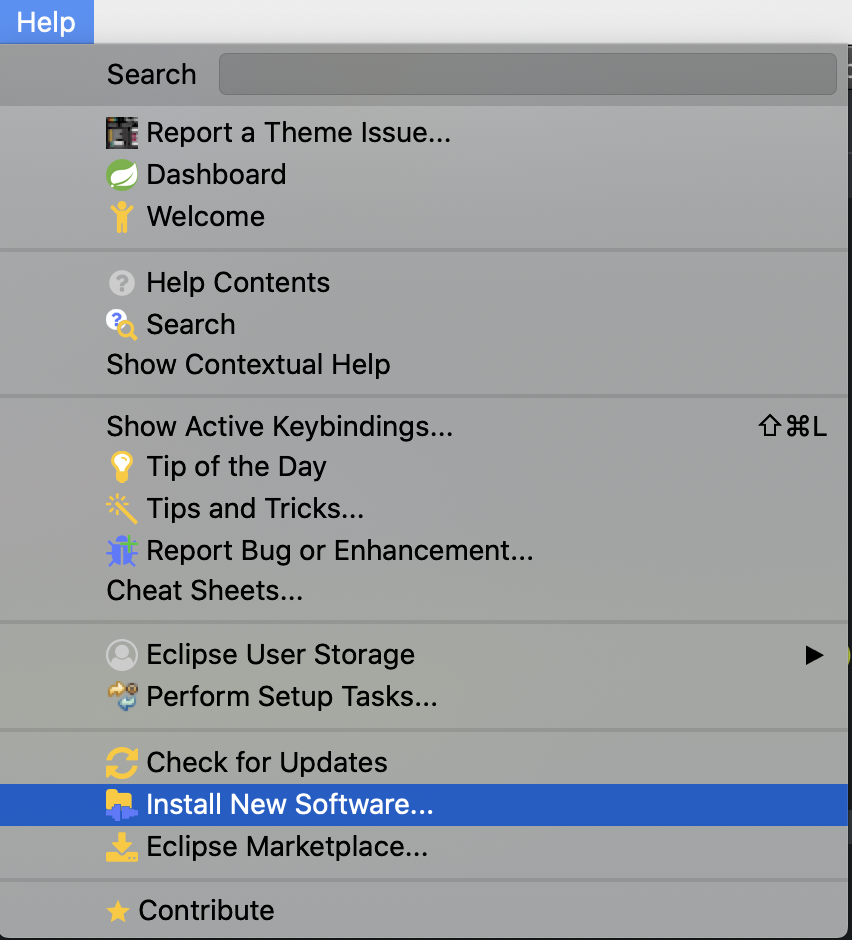Click inside the Search input field
This screenshot has width=852, height=940.
pyautogui.click(x=527, y=73)
